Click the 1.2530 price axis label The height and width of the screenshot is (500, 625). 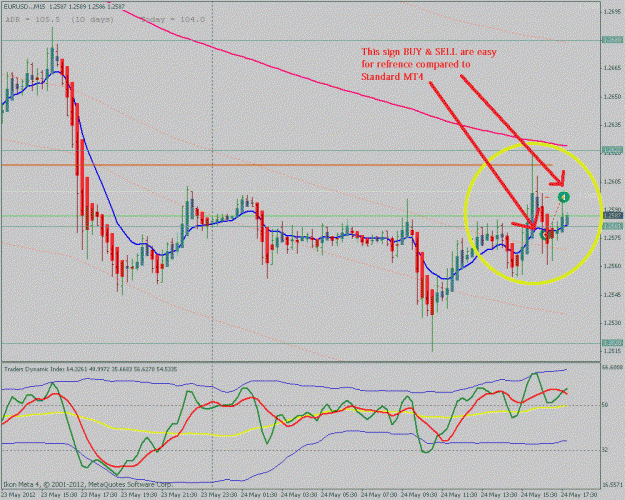(612, 323)
